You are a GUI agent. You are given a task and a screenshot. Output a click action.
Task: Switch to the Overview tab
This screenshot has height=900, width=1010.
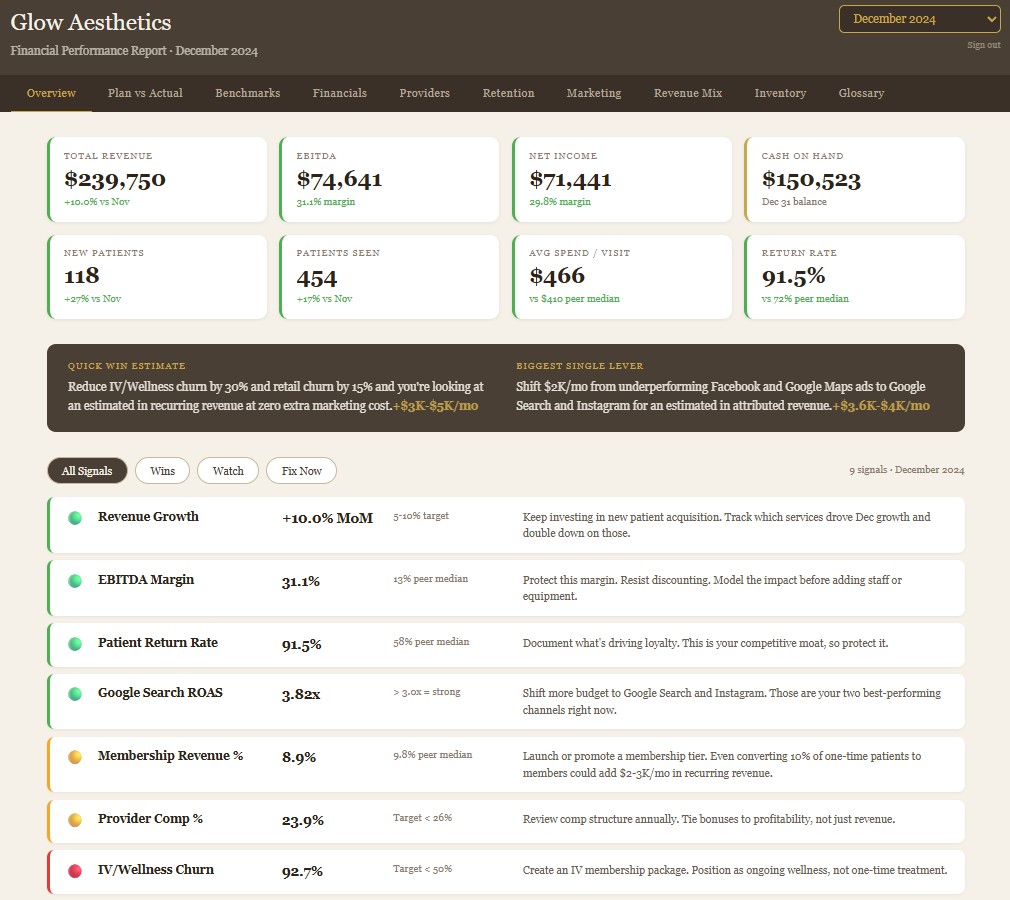click(51, 93)
